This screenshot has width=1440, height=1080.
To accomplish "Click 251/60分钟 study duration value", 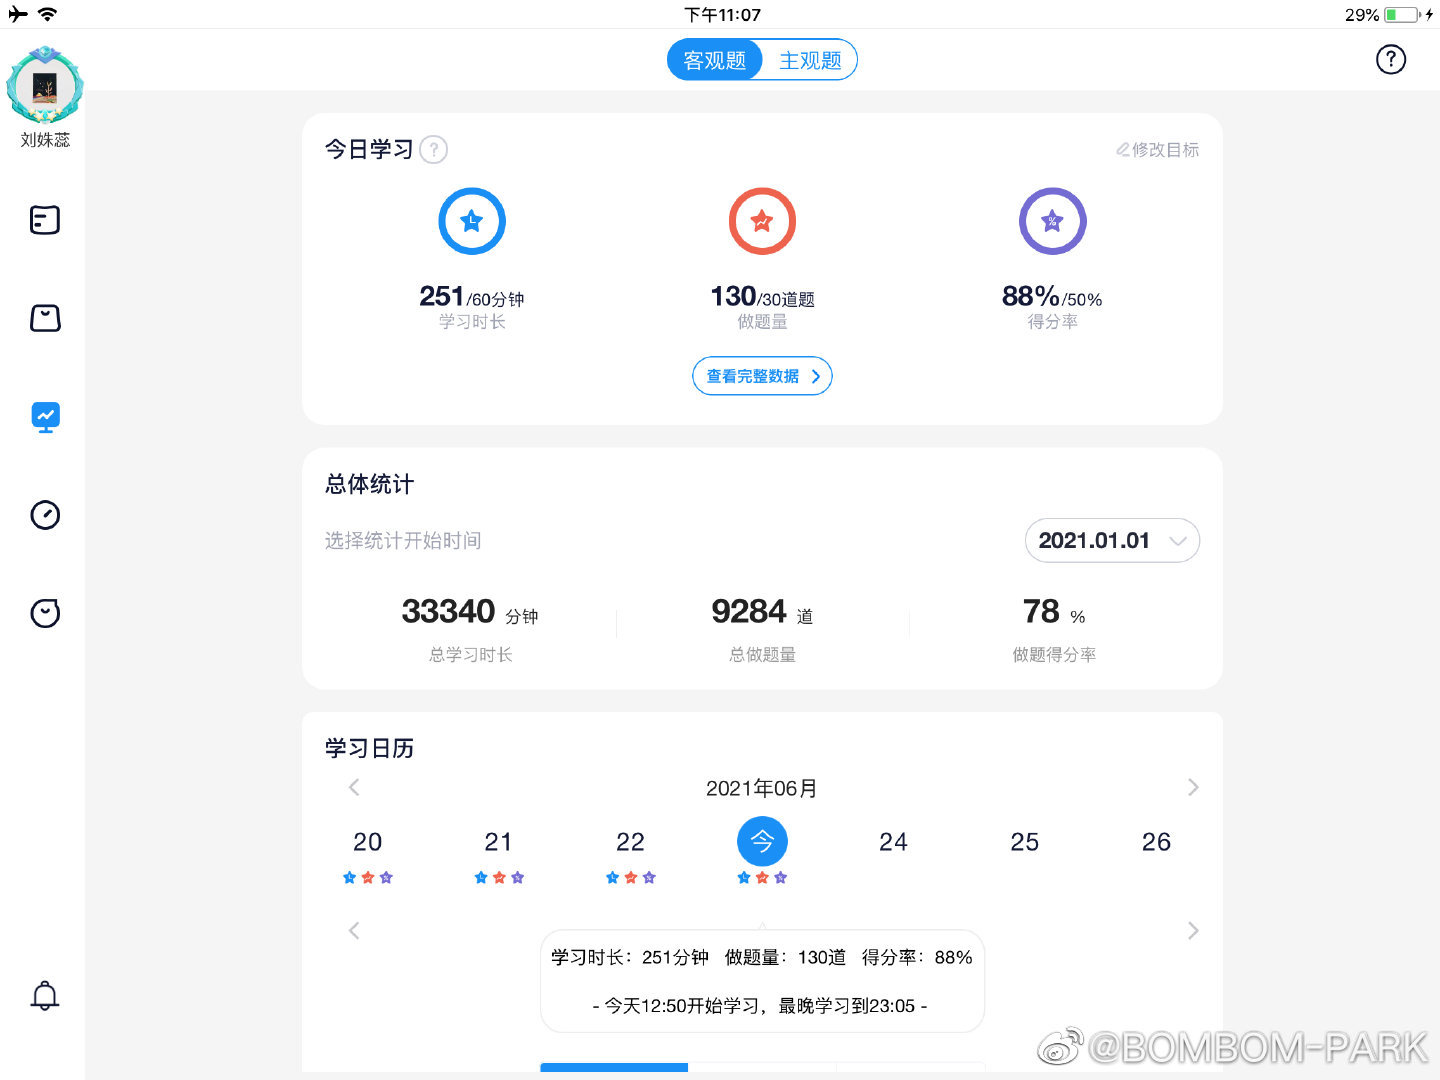I will pyautogui.click(x=472, y=297).
